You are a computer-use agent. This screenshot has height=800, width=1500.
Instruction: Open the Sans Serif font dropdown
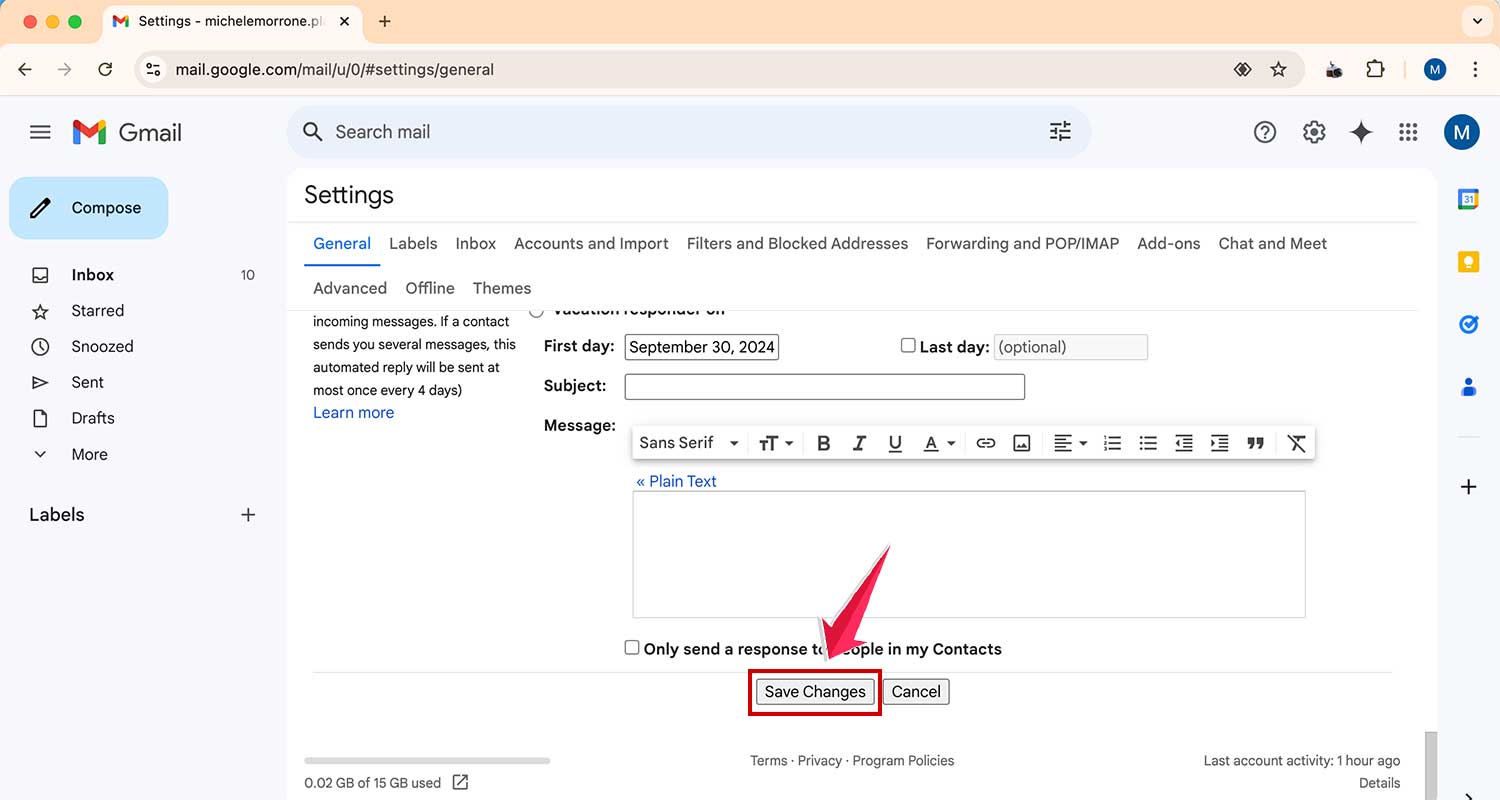688,442
